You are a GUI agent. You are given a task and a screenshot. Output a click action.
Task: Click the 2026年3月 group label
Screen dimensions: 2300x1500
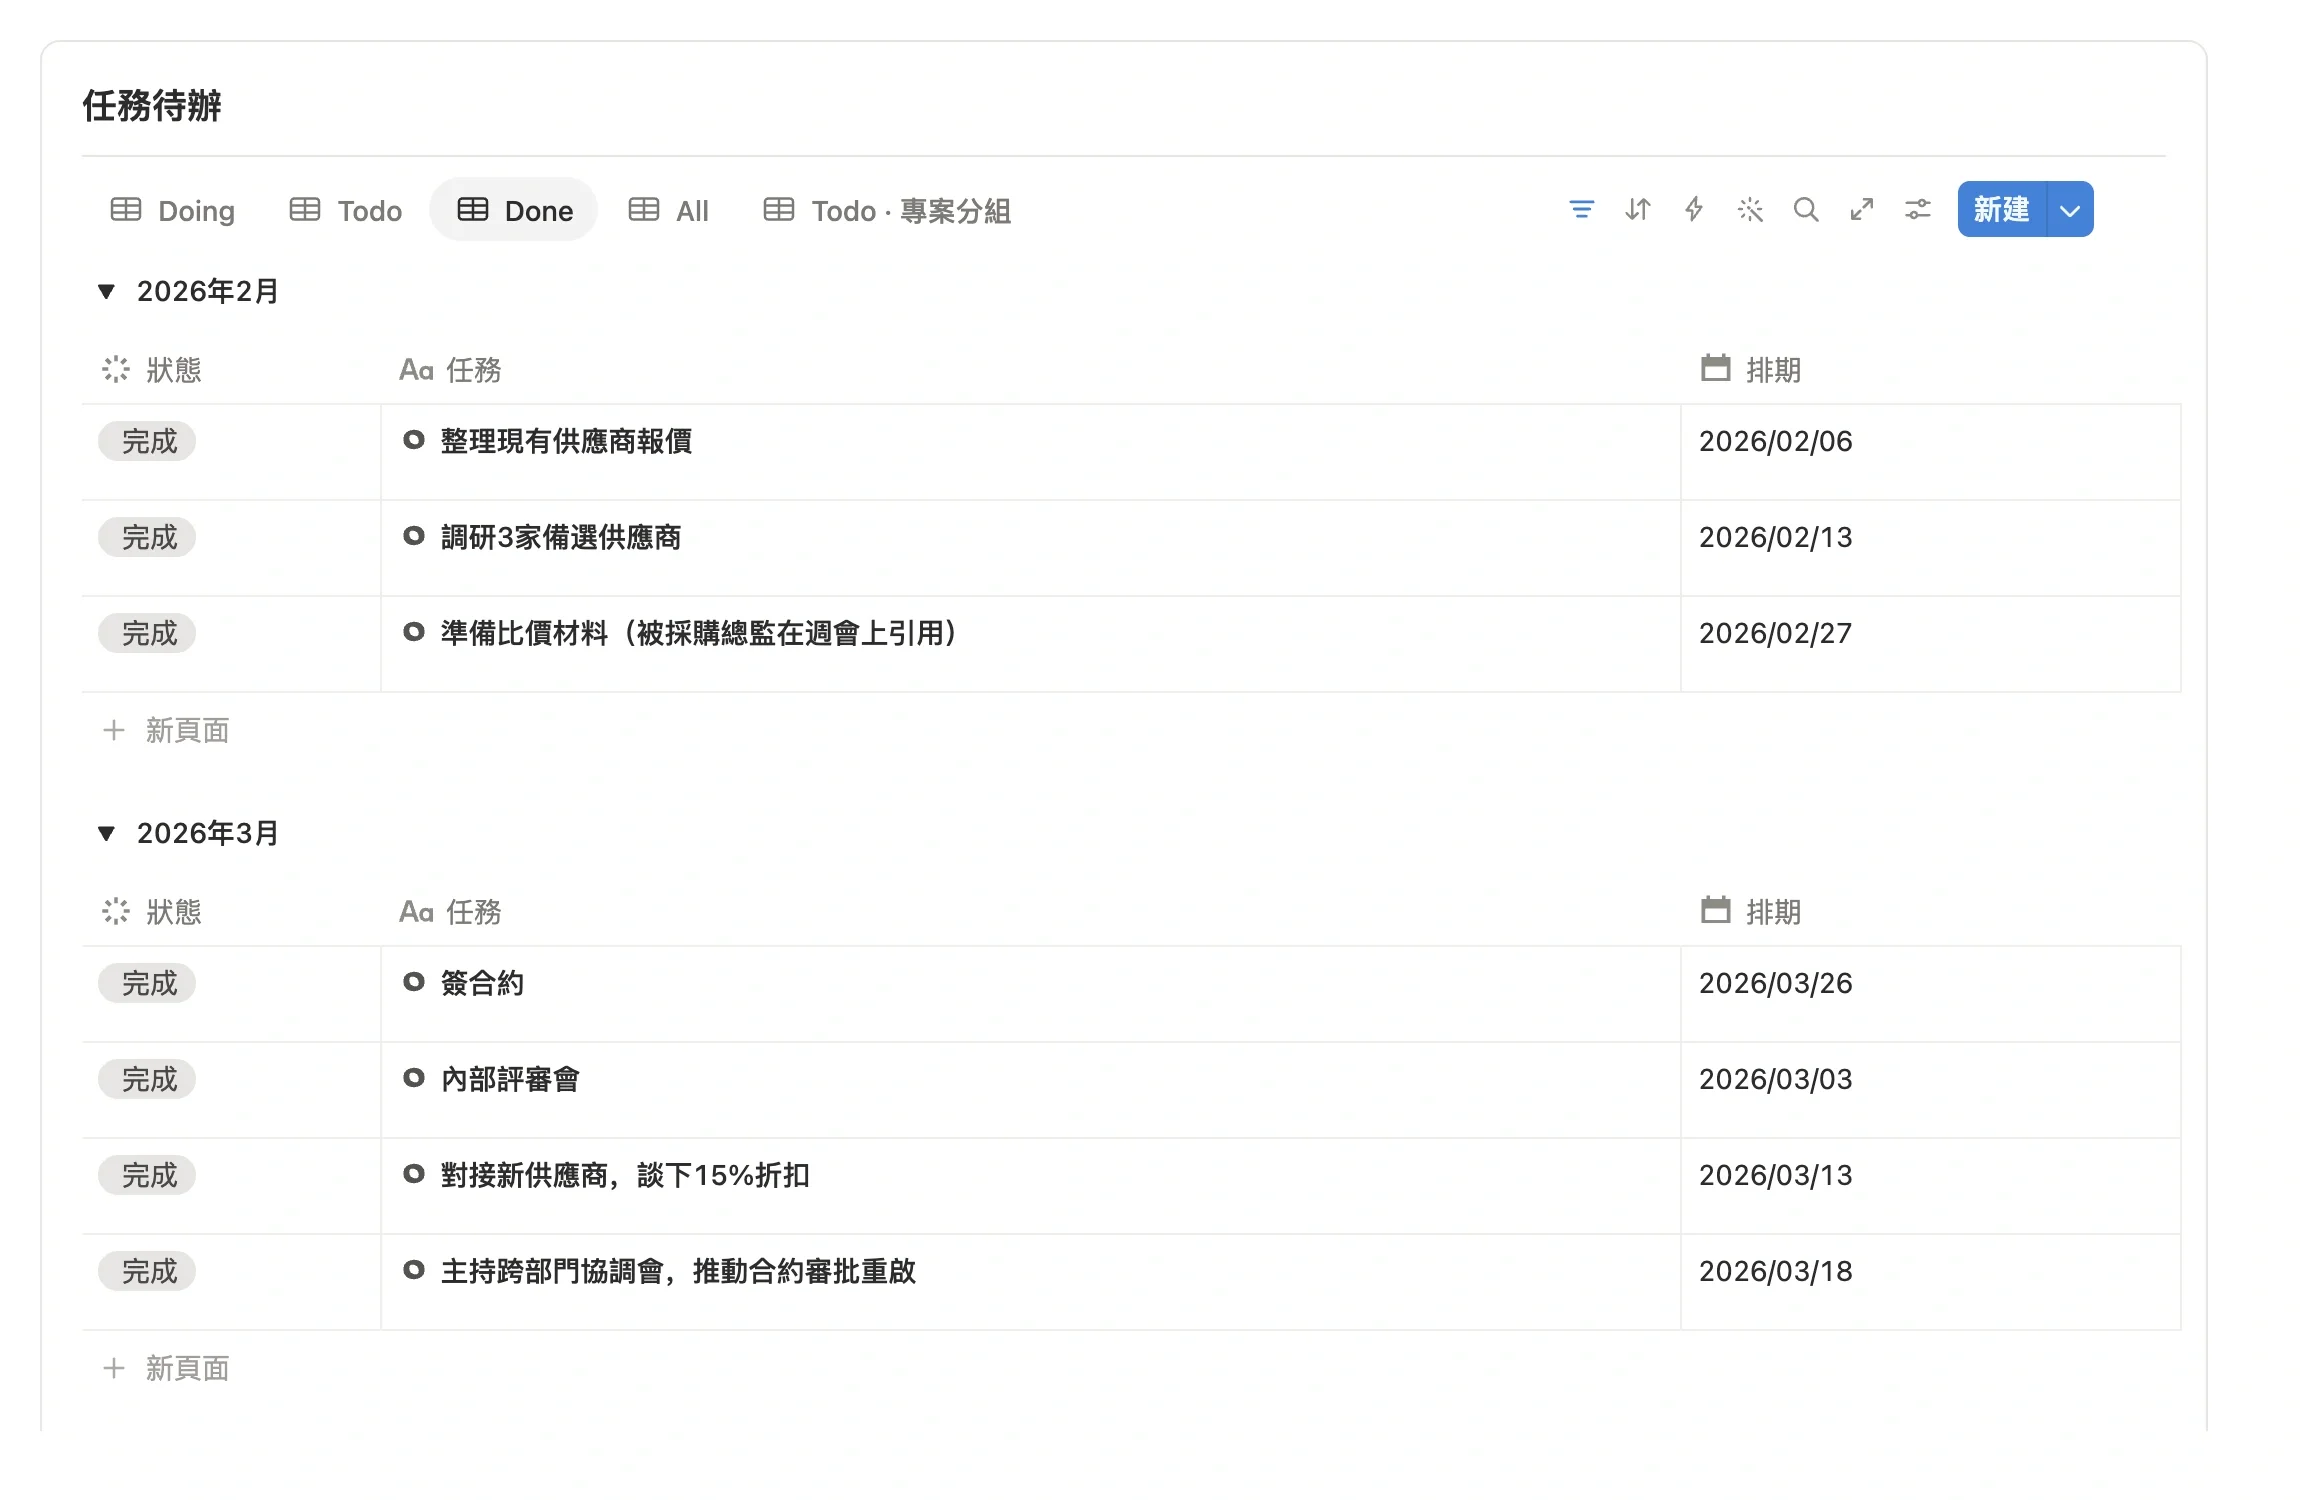[207, 833]
